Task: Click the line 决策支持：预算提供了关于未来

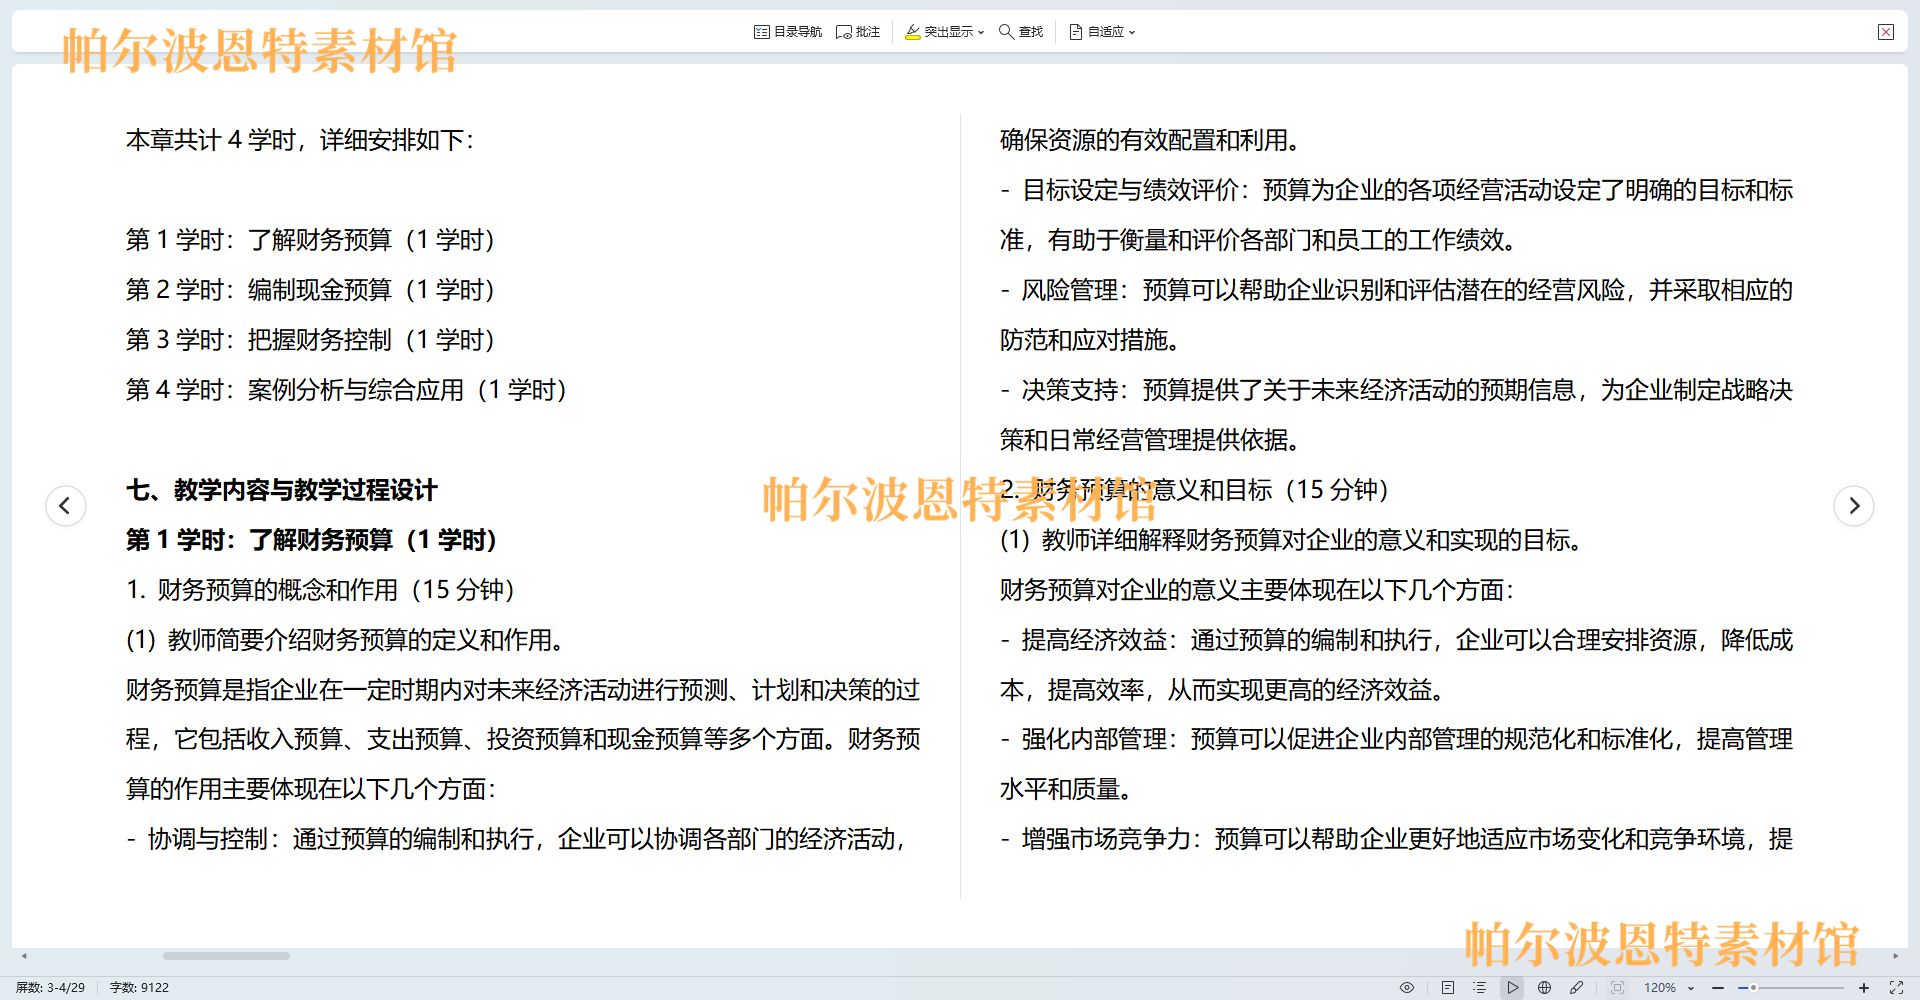Action: (1397, 390)
